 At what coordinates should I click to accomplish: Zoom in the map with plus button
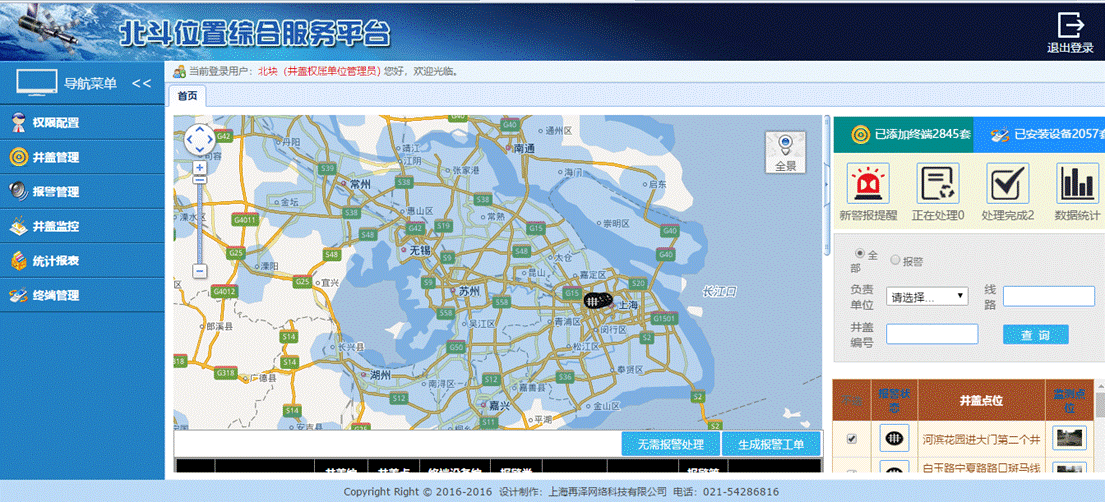(200, 167)
